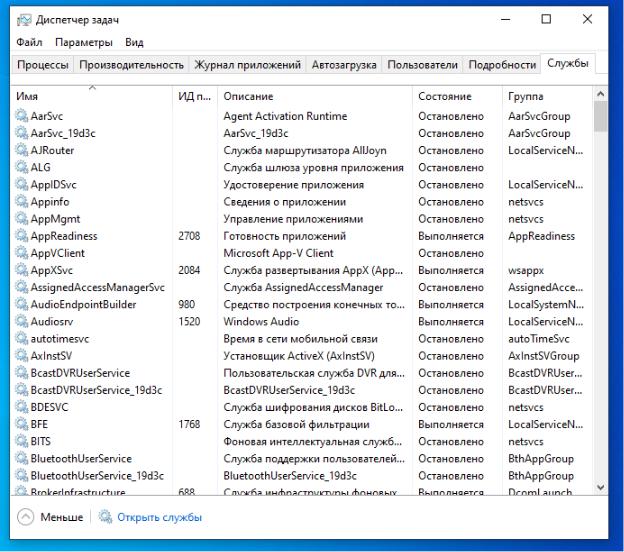Click the Управление приложениями description

293,218
